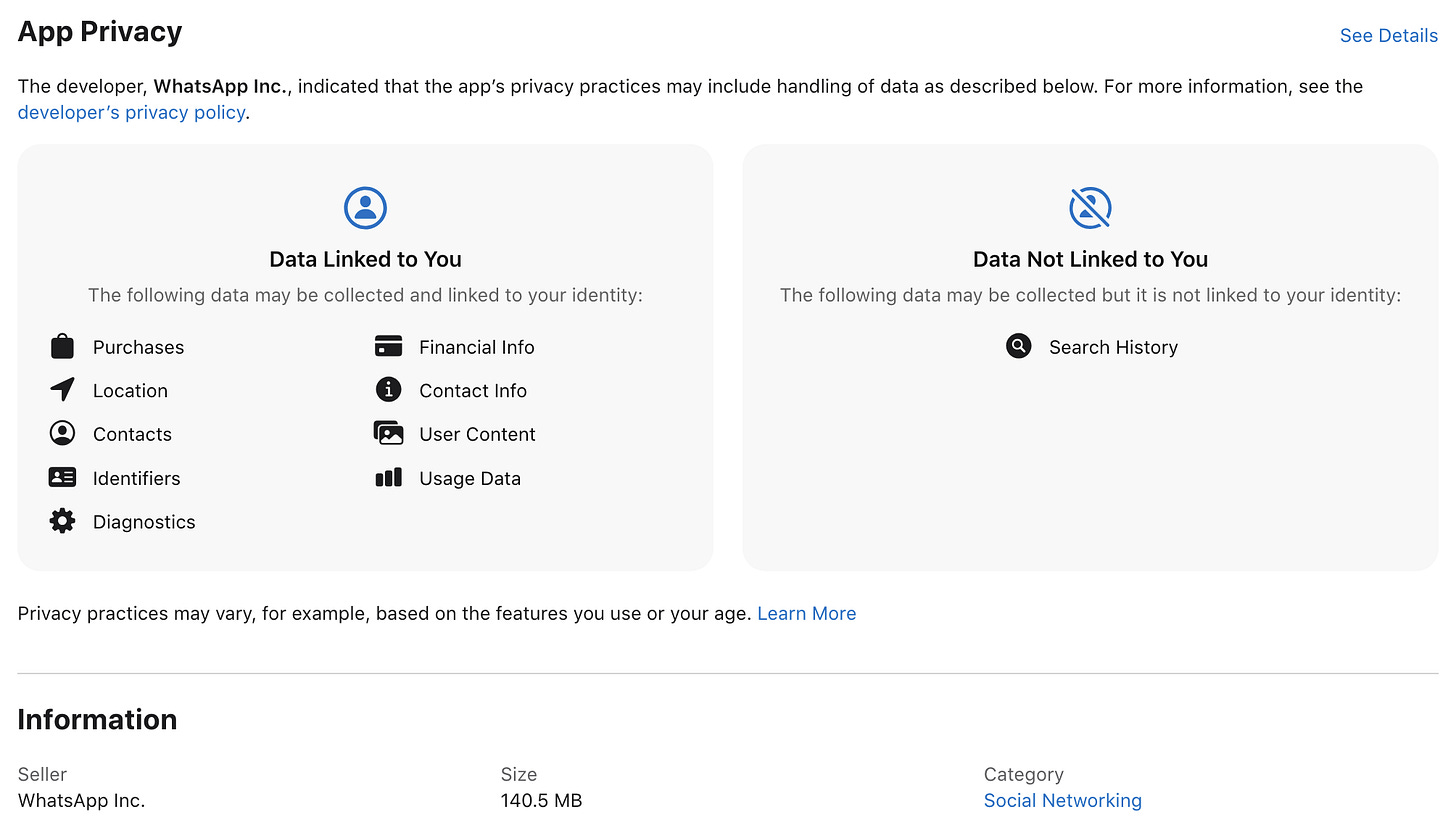
Task: Open the Social Networking category link
Action: pos(1062,800)
